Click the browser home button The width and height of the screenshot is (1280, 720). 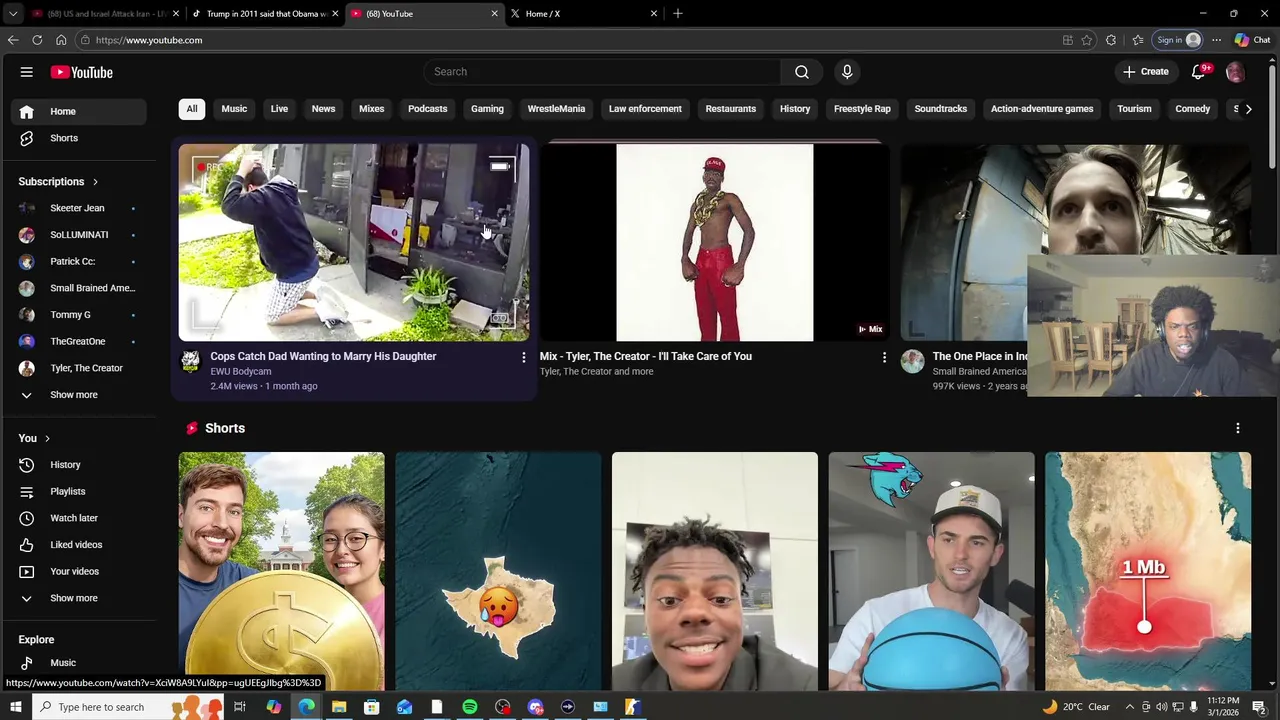point(61,40)
